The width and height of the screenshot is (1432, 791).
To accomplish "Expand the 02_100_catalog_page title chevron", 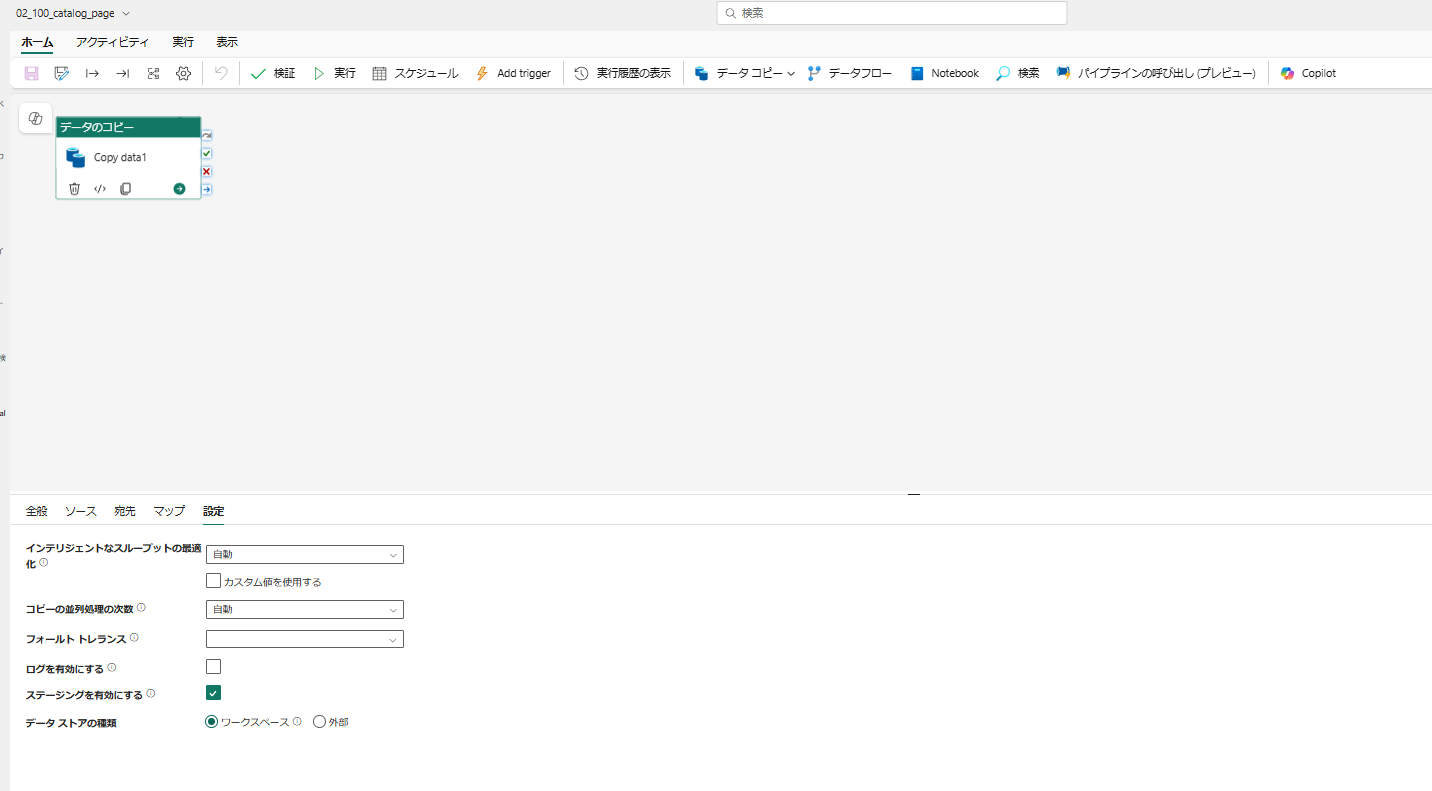I will pos(126,13).
